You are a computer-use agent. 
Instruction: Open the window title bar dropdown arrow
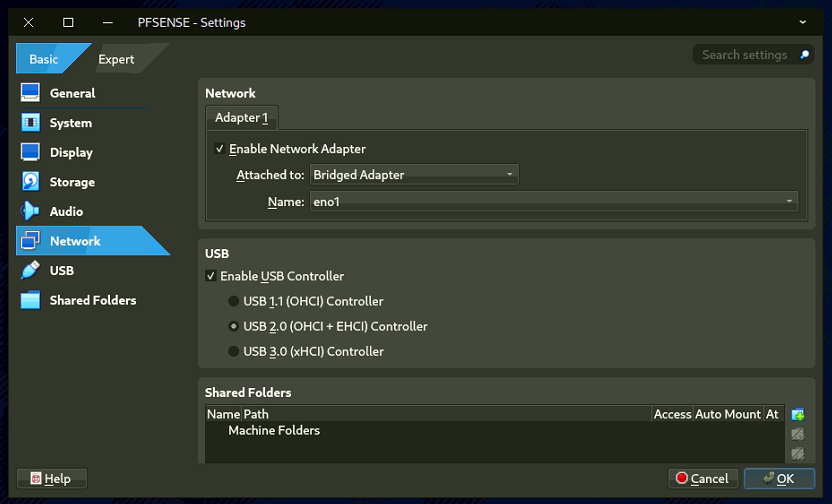(803, 22)
